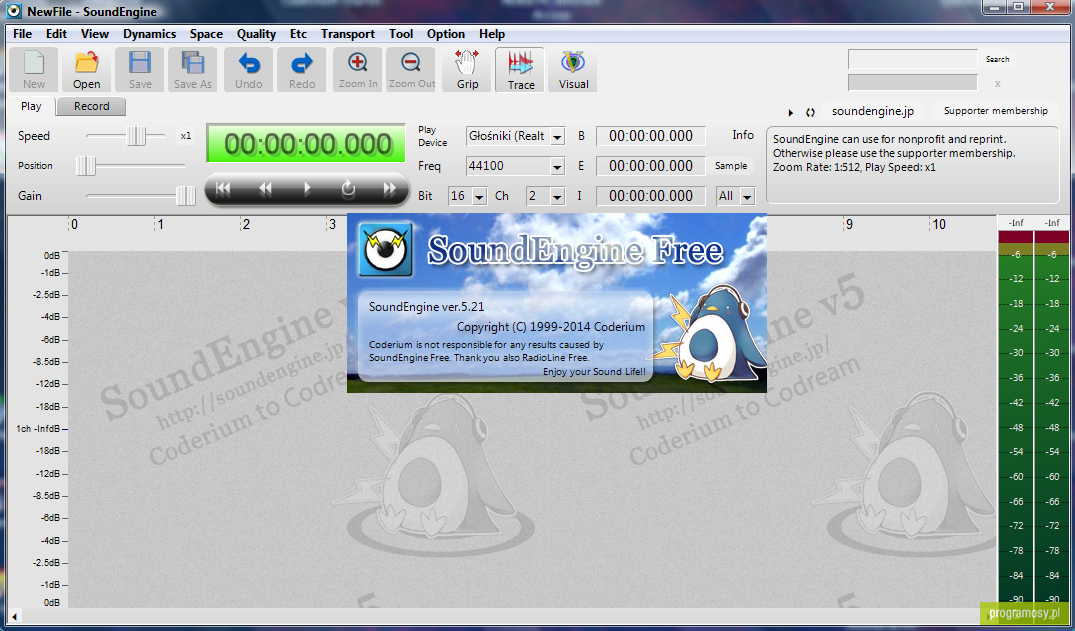The width and height of the screenshot is (1075, 631).
Task: Expand the All selection dropdown
Action: coord(747,196)
